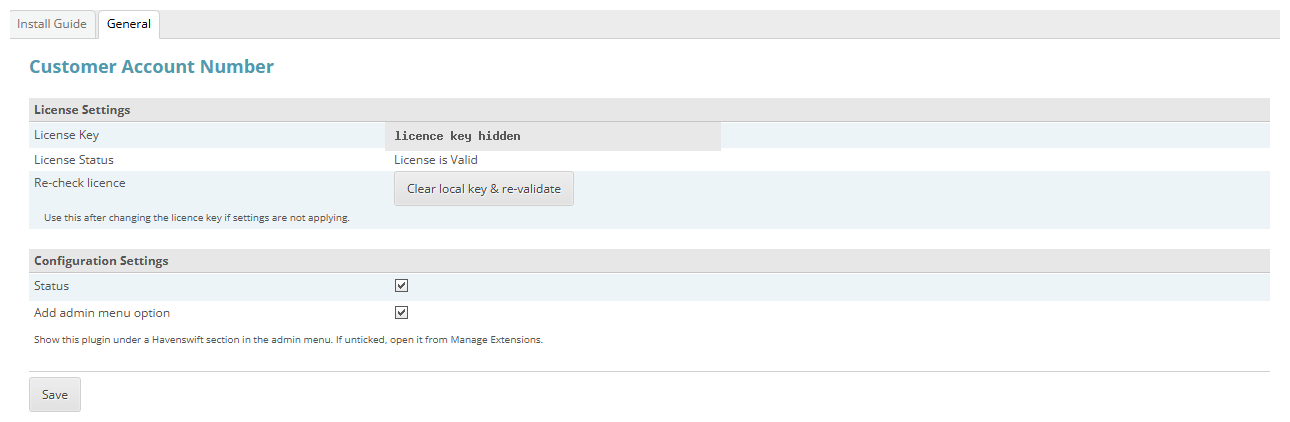
Task: Switch to the Install Guide tab
Action: coord(52,24)
